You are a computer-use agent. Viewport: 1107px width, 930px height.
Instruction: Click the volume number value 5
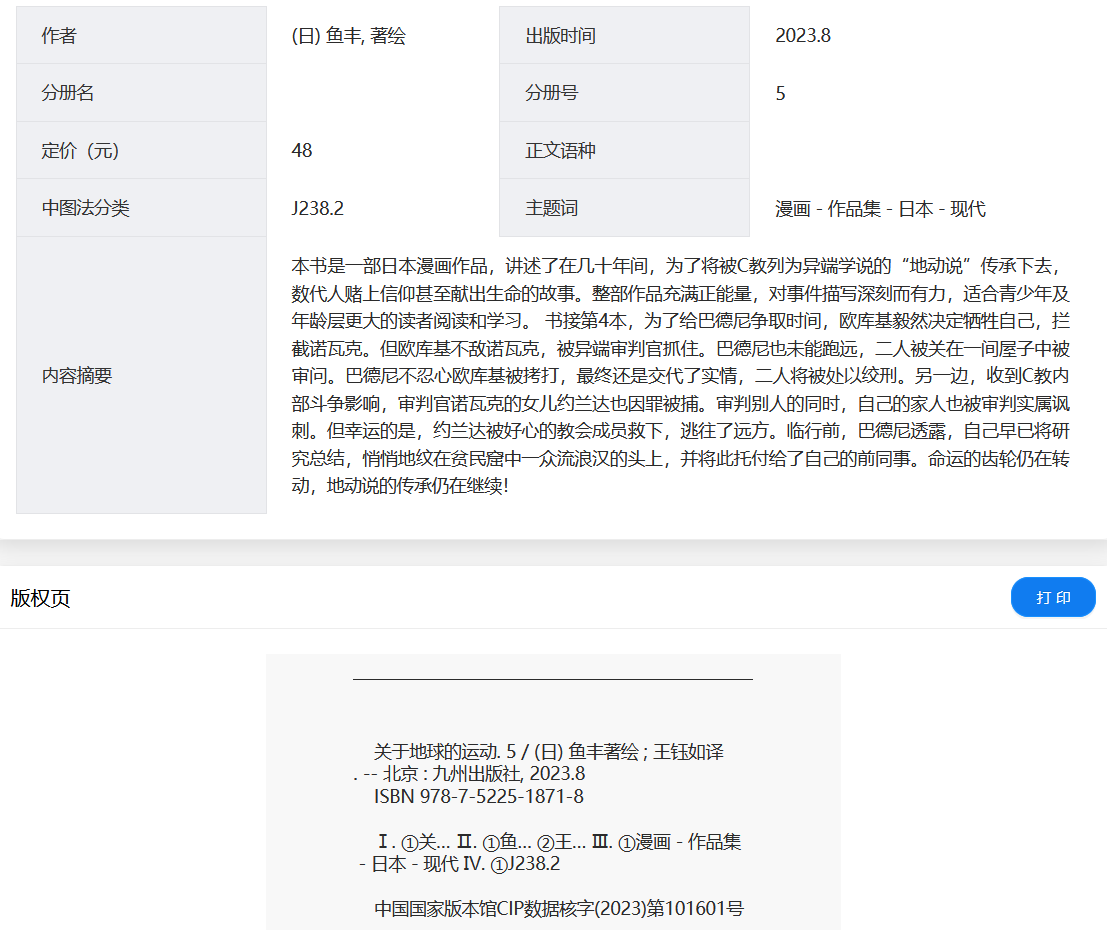780,93
